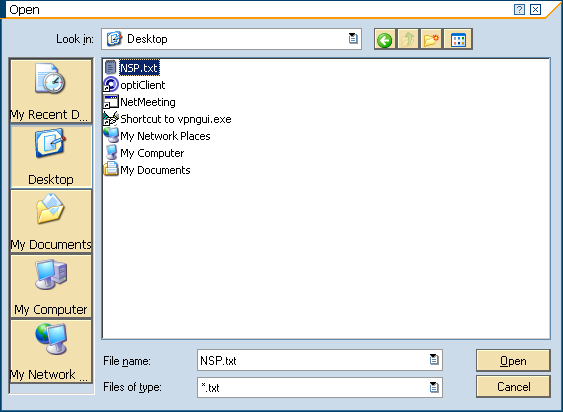
Task: Click the help question mark button
Action: [519, 9]
